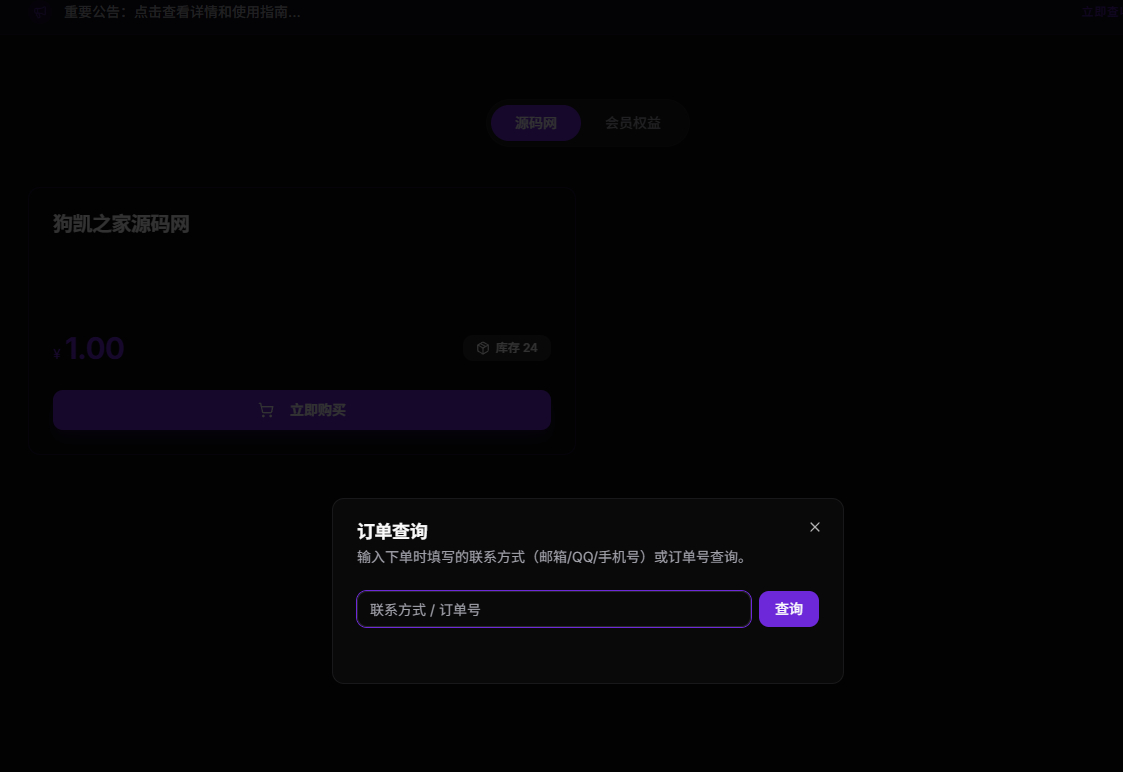Click the ¥1.00 price label
Screen dimensions: 1123x772
[x=88, y=348]
